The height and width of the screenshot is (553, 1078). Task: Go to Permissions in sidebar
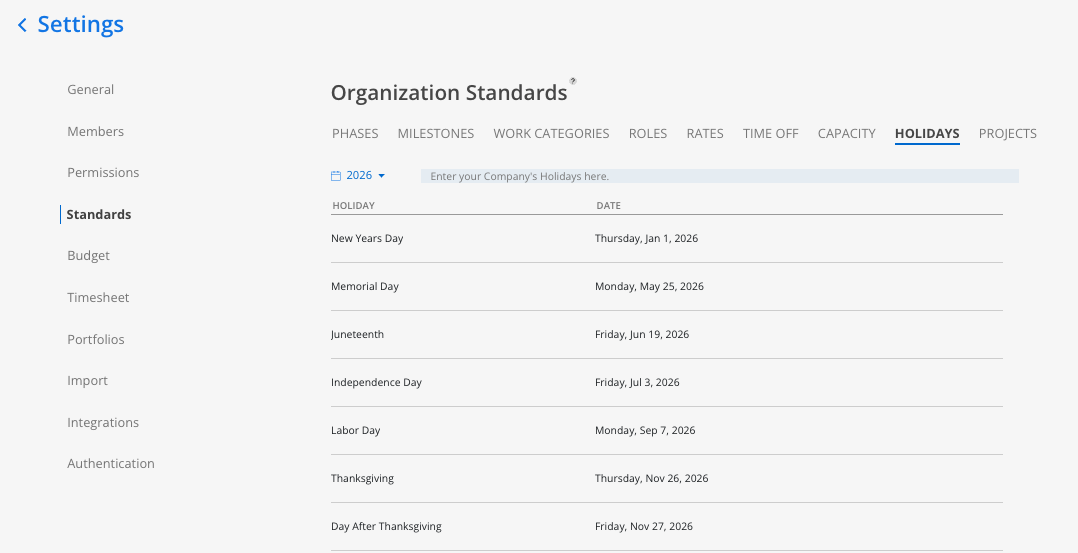[103, 173]
